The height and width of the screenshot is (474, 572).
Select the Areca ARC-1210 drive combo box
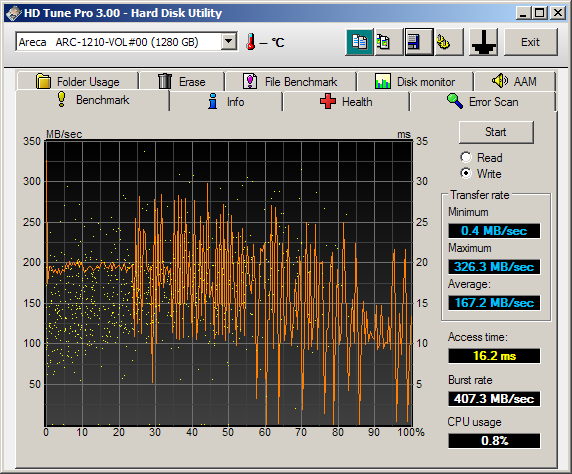127,42
